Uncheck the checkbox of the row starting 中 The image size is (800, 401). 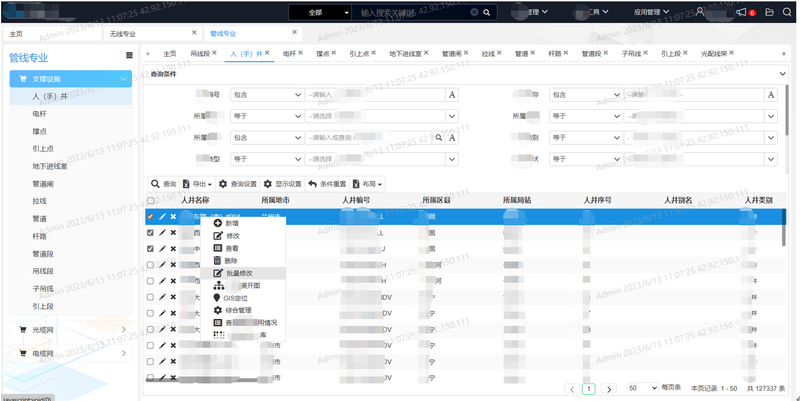coord(151,249)
